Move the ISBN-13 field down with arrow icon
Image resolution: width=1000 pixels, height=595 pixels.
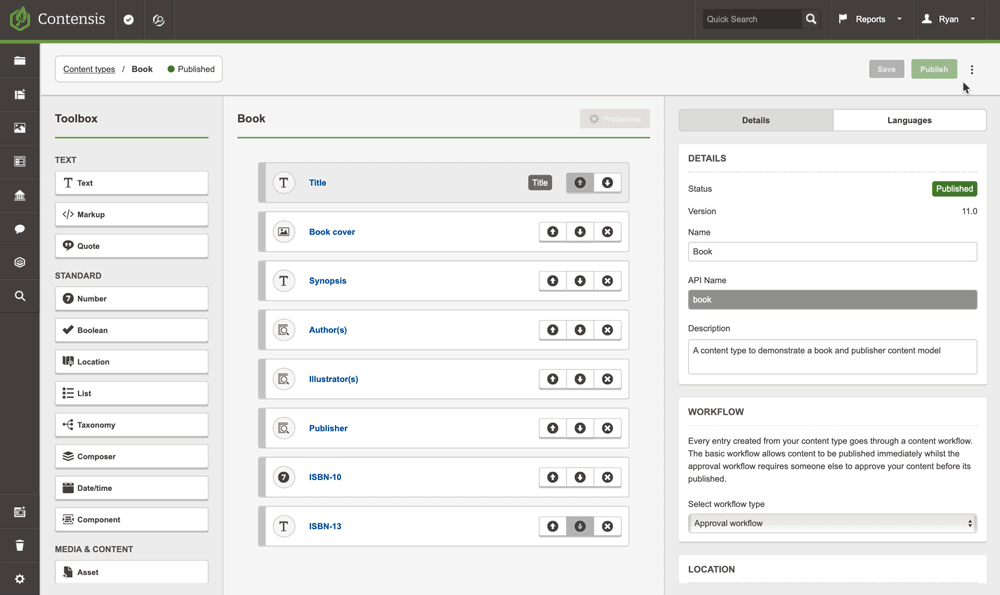[x=580, y=525]
